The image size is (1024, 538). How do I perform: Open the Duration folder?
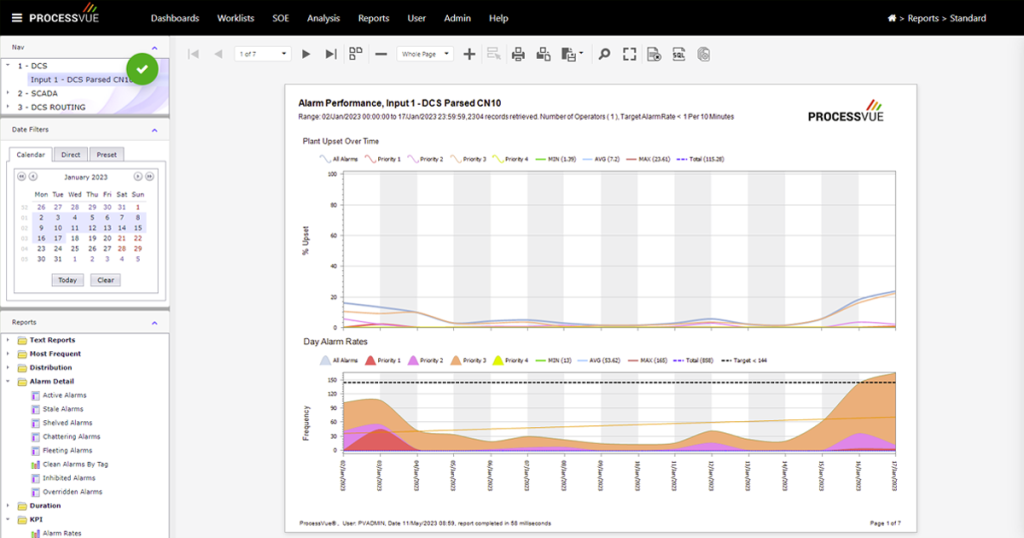coord(44,505)
